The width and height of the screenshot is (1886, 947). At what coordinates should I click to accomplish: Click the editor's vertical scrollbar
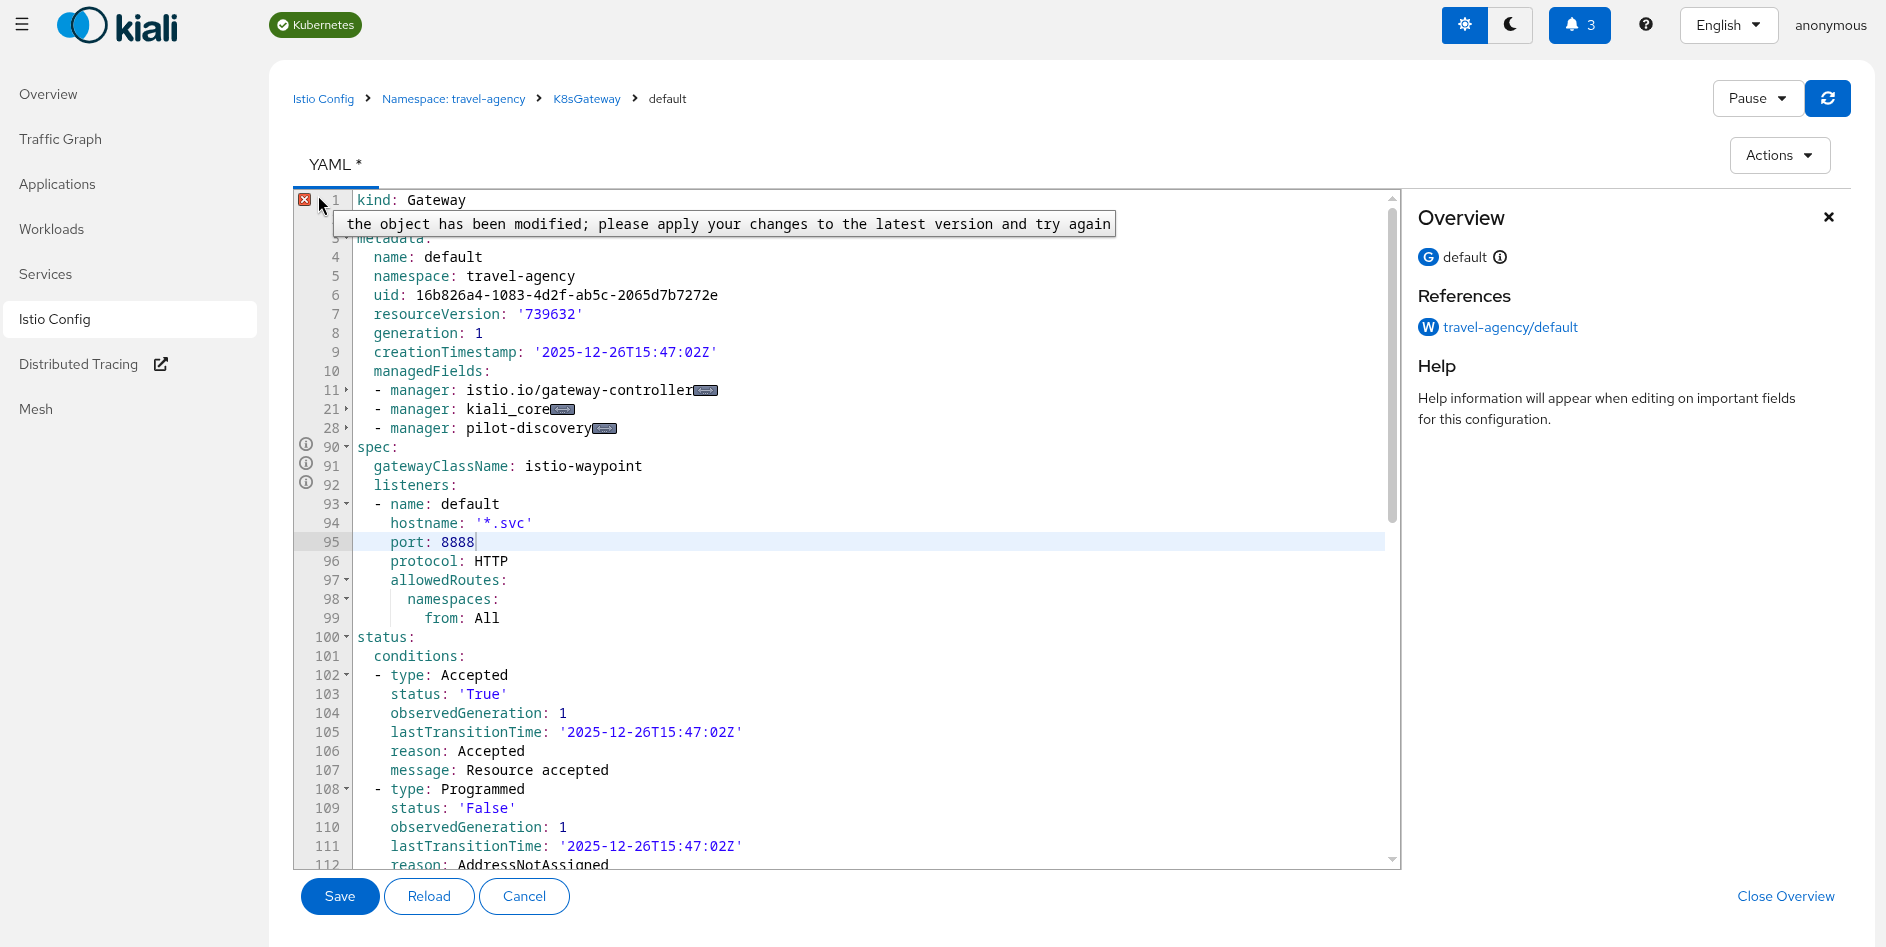tap(1391, 360)
